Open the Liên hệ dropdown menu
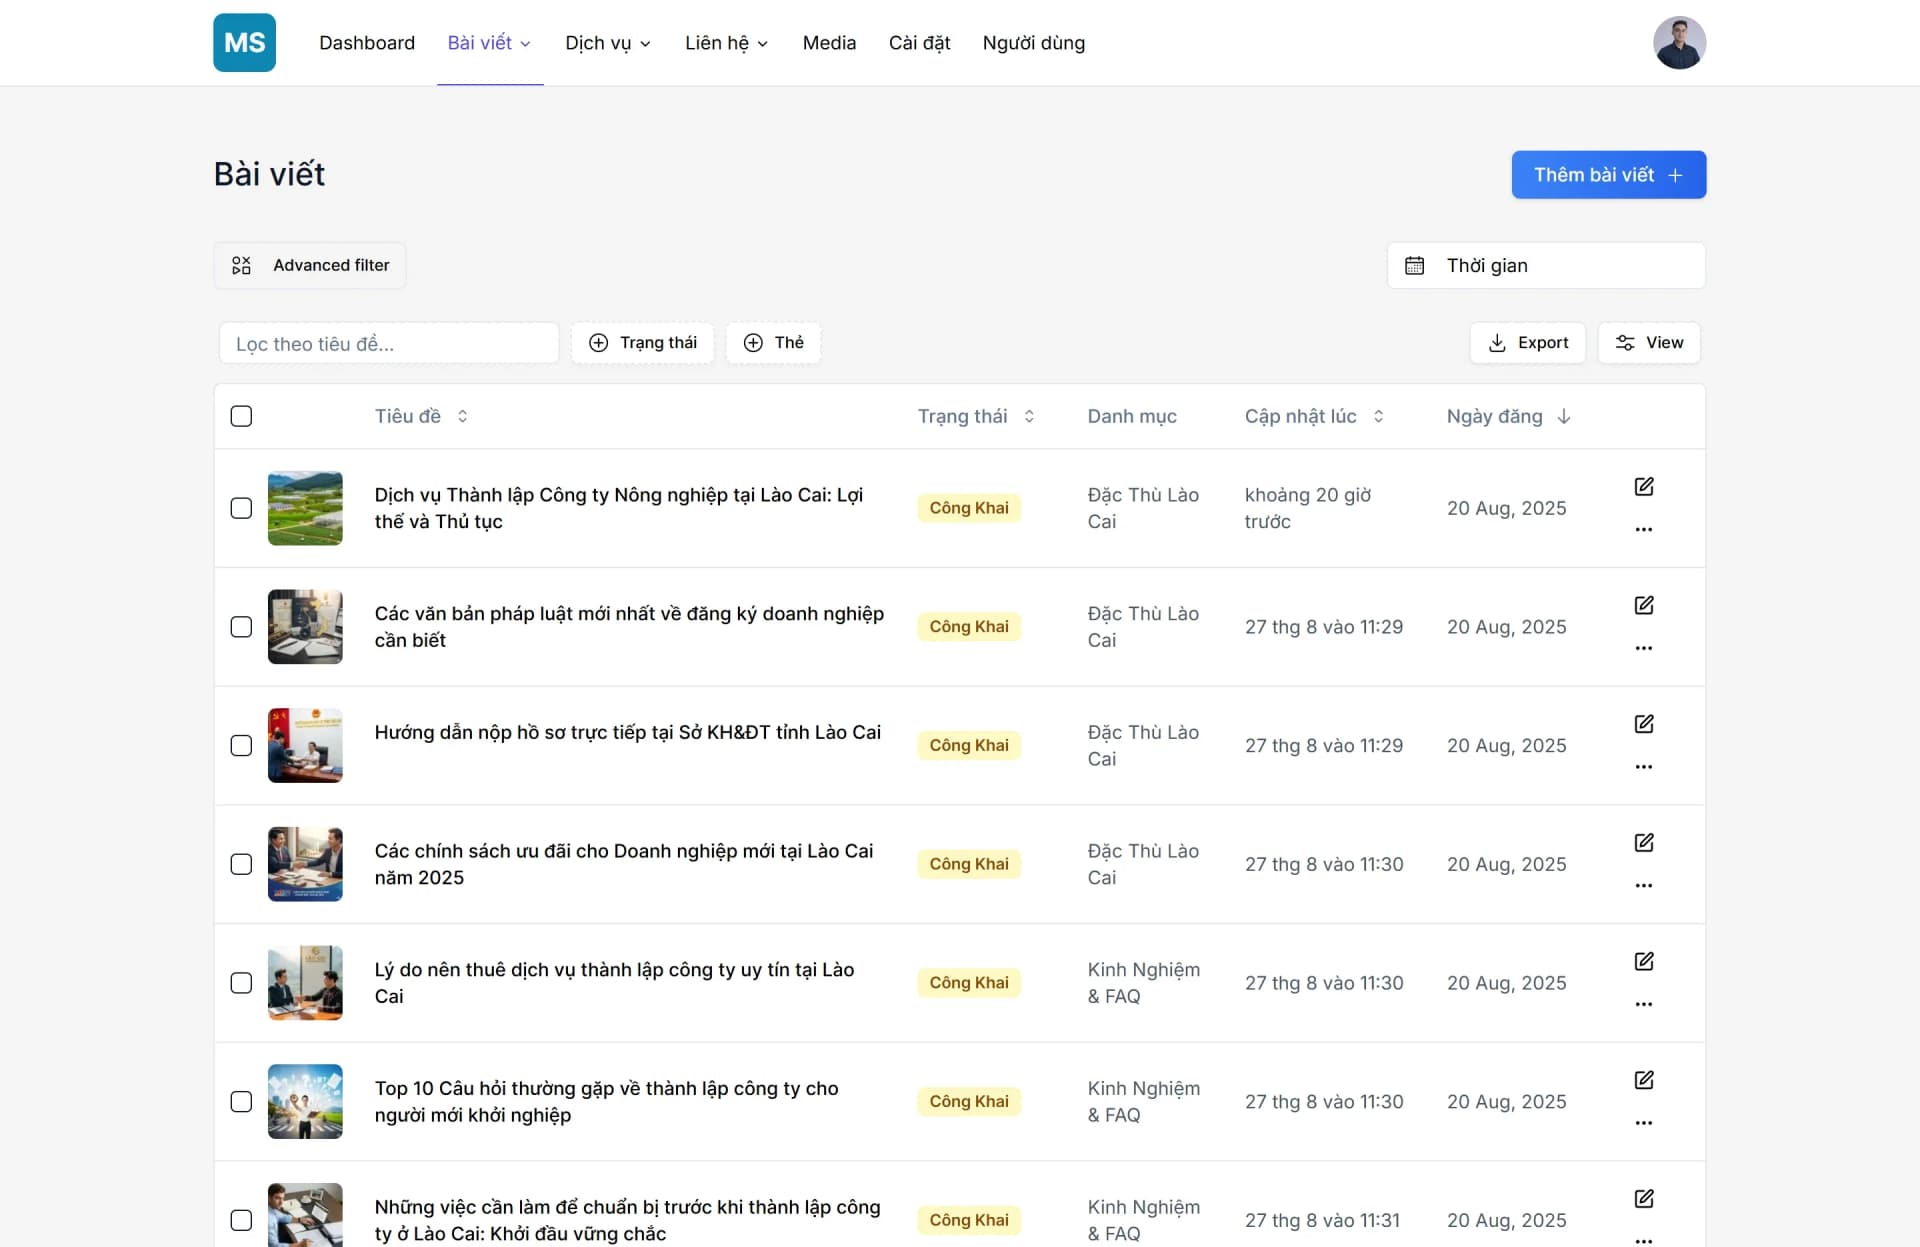The image size is (1920, 1247). (x=726, y=43)
